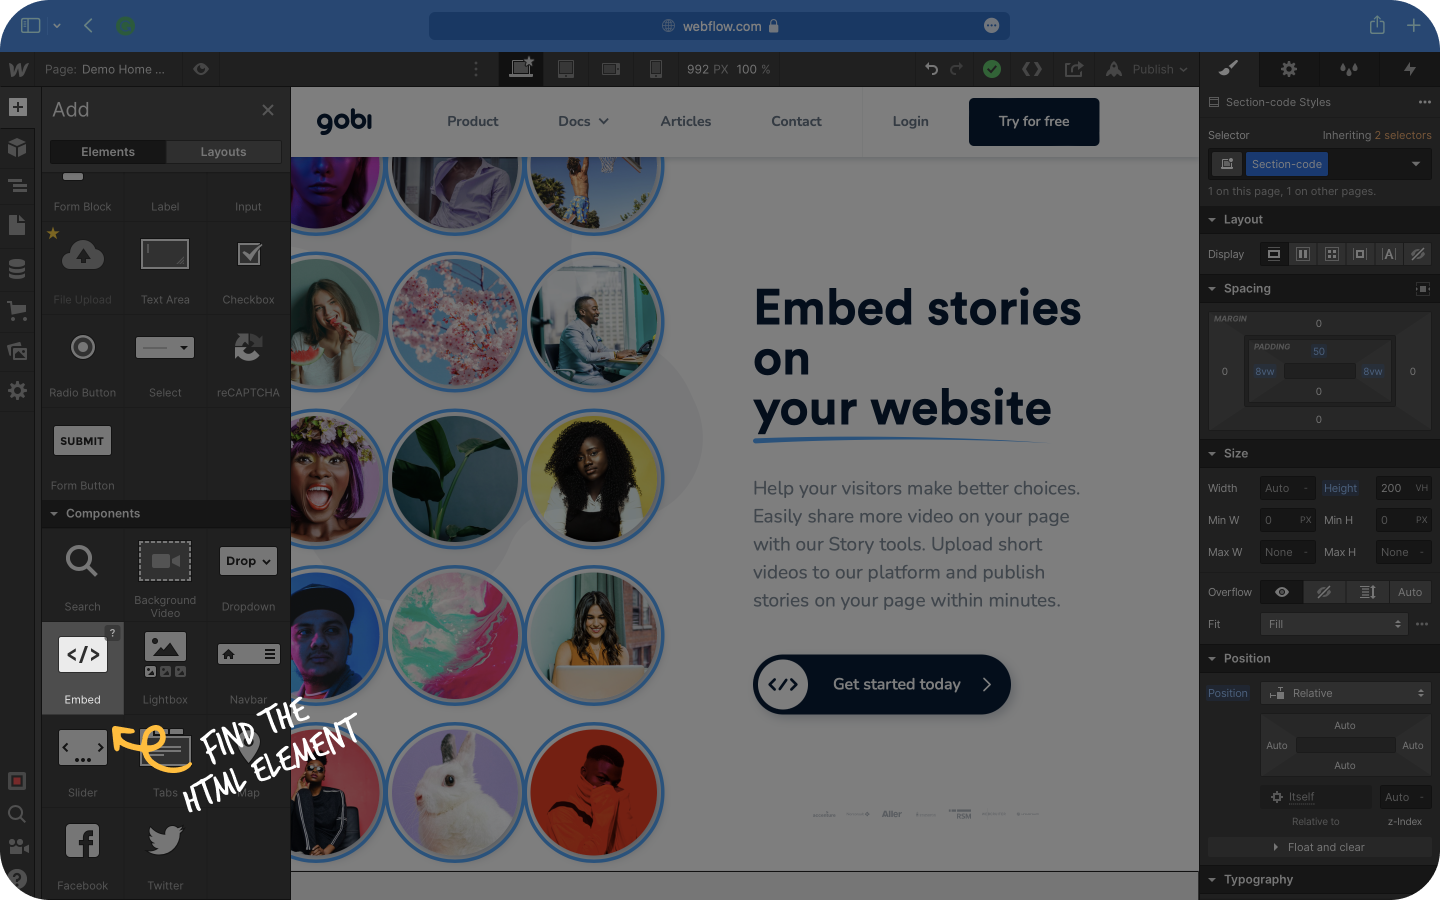The height and width of the screenshot is (900, 1440).
Task: Set display to none
Action: [1417, 254]
